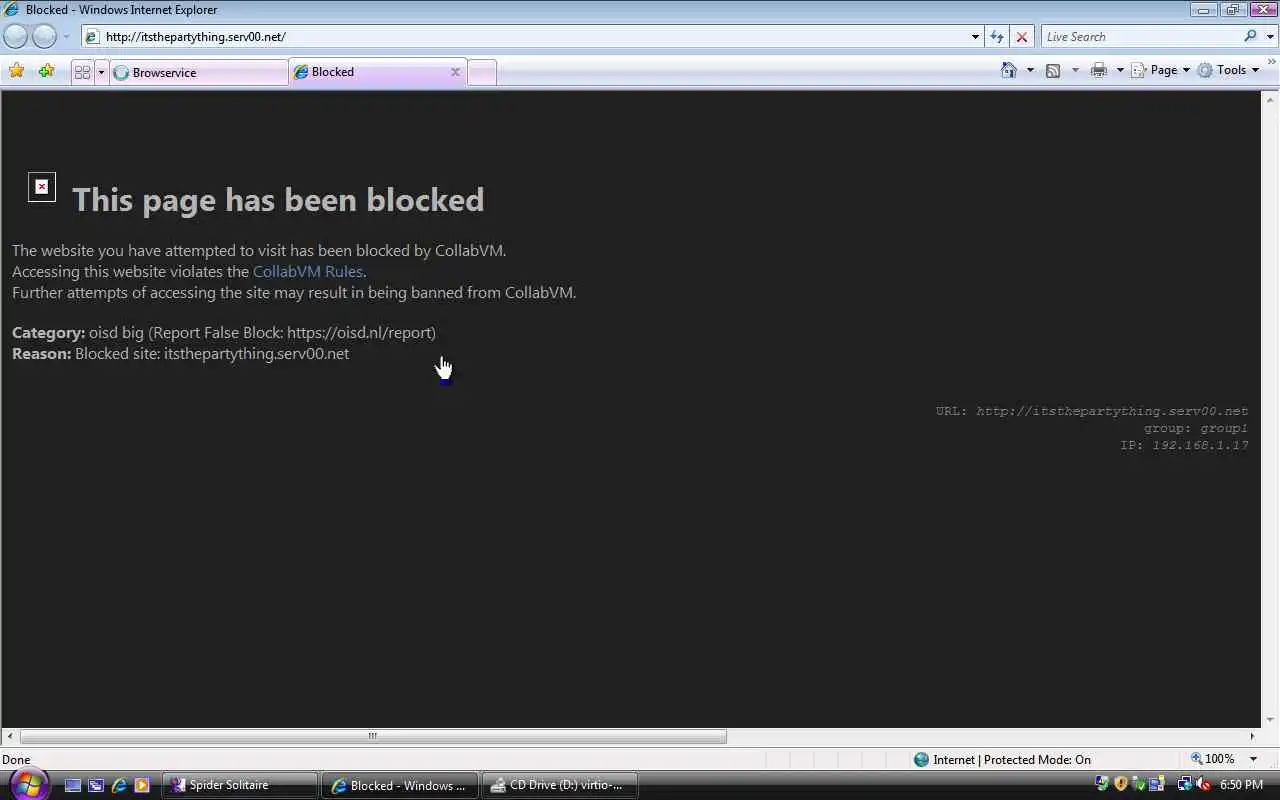The width and height of the screenshot is (1280, 800).
Task: Click the yellow security shield tray icon
Action: point(1121,785)
